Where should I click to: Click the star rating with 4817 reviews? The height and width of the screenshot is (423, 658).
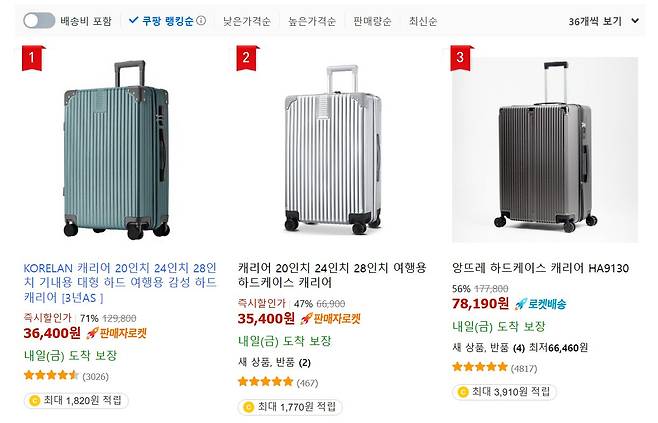pos(480,367)
